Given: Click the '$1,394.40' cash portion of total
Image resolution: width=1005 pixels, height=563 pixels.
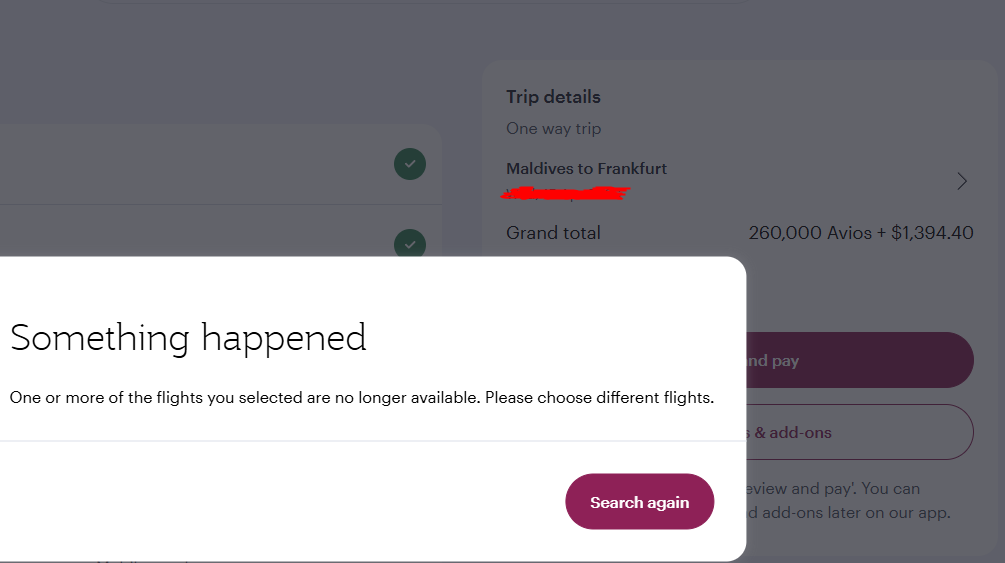Looking at the screenshot, I should click(x=932, y=233).
